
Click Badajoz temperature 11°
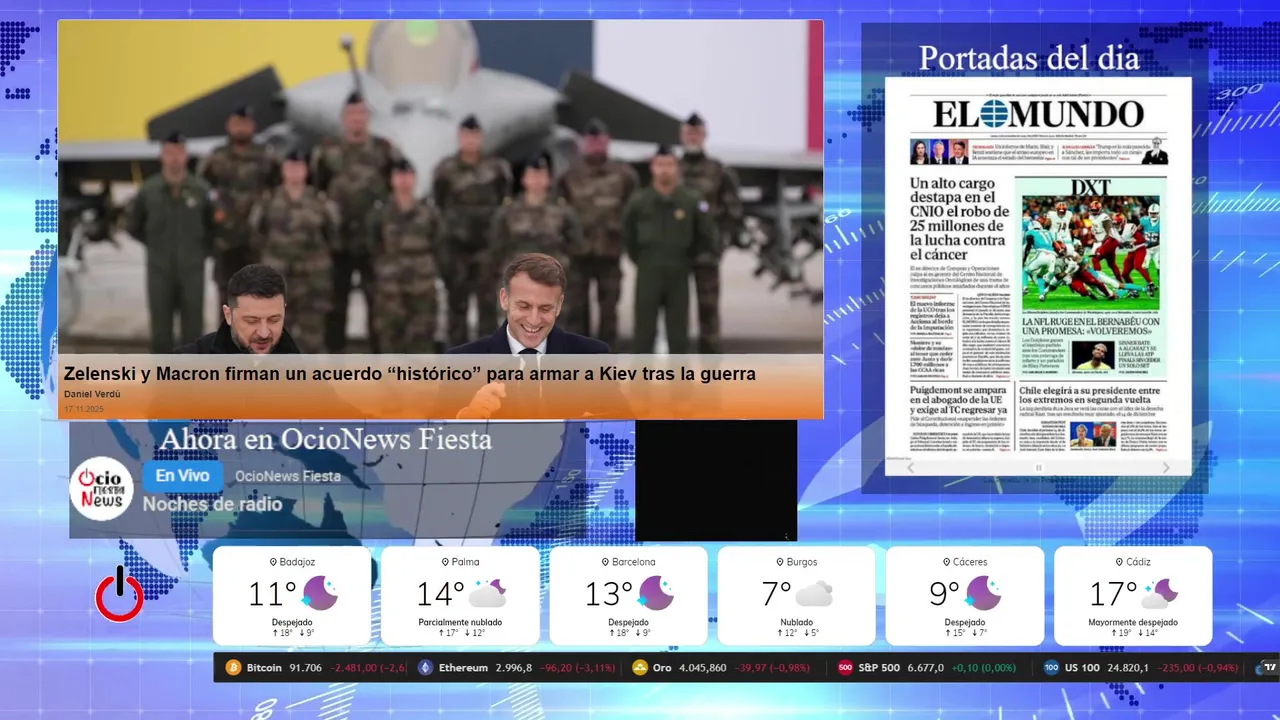(x=272, y=594)
